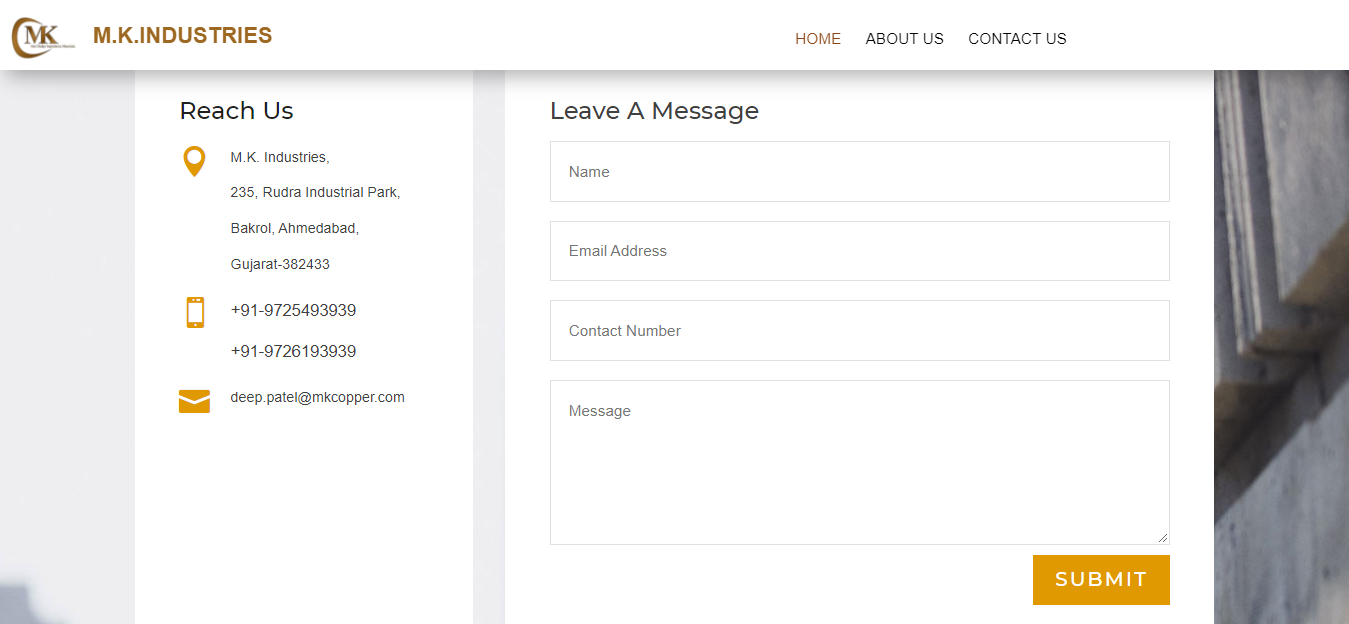Click the location pin icon
This screenshot has width=1349, height=624.
click(x=194, y=161)
